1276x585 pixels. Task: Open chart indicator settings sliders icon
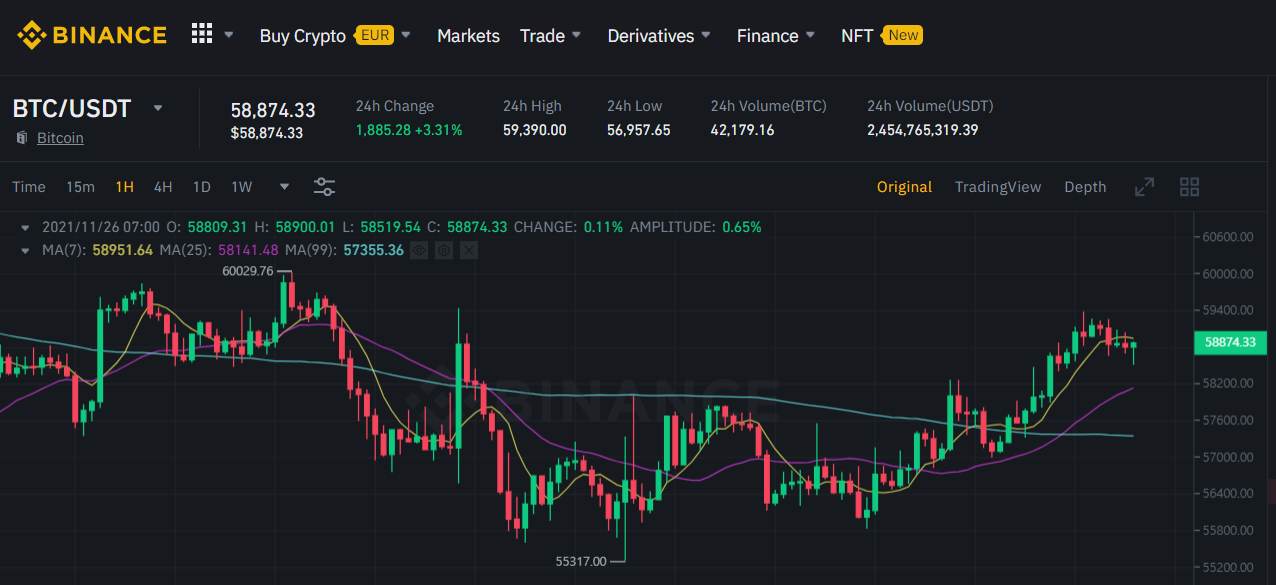coord(324,187)
